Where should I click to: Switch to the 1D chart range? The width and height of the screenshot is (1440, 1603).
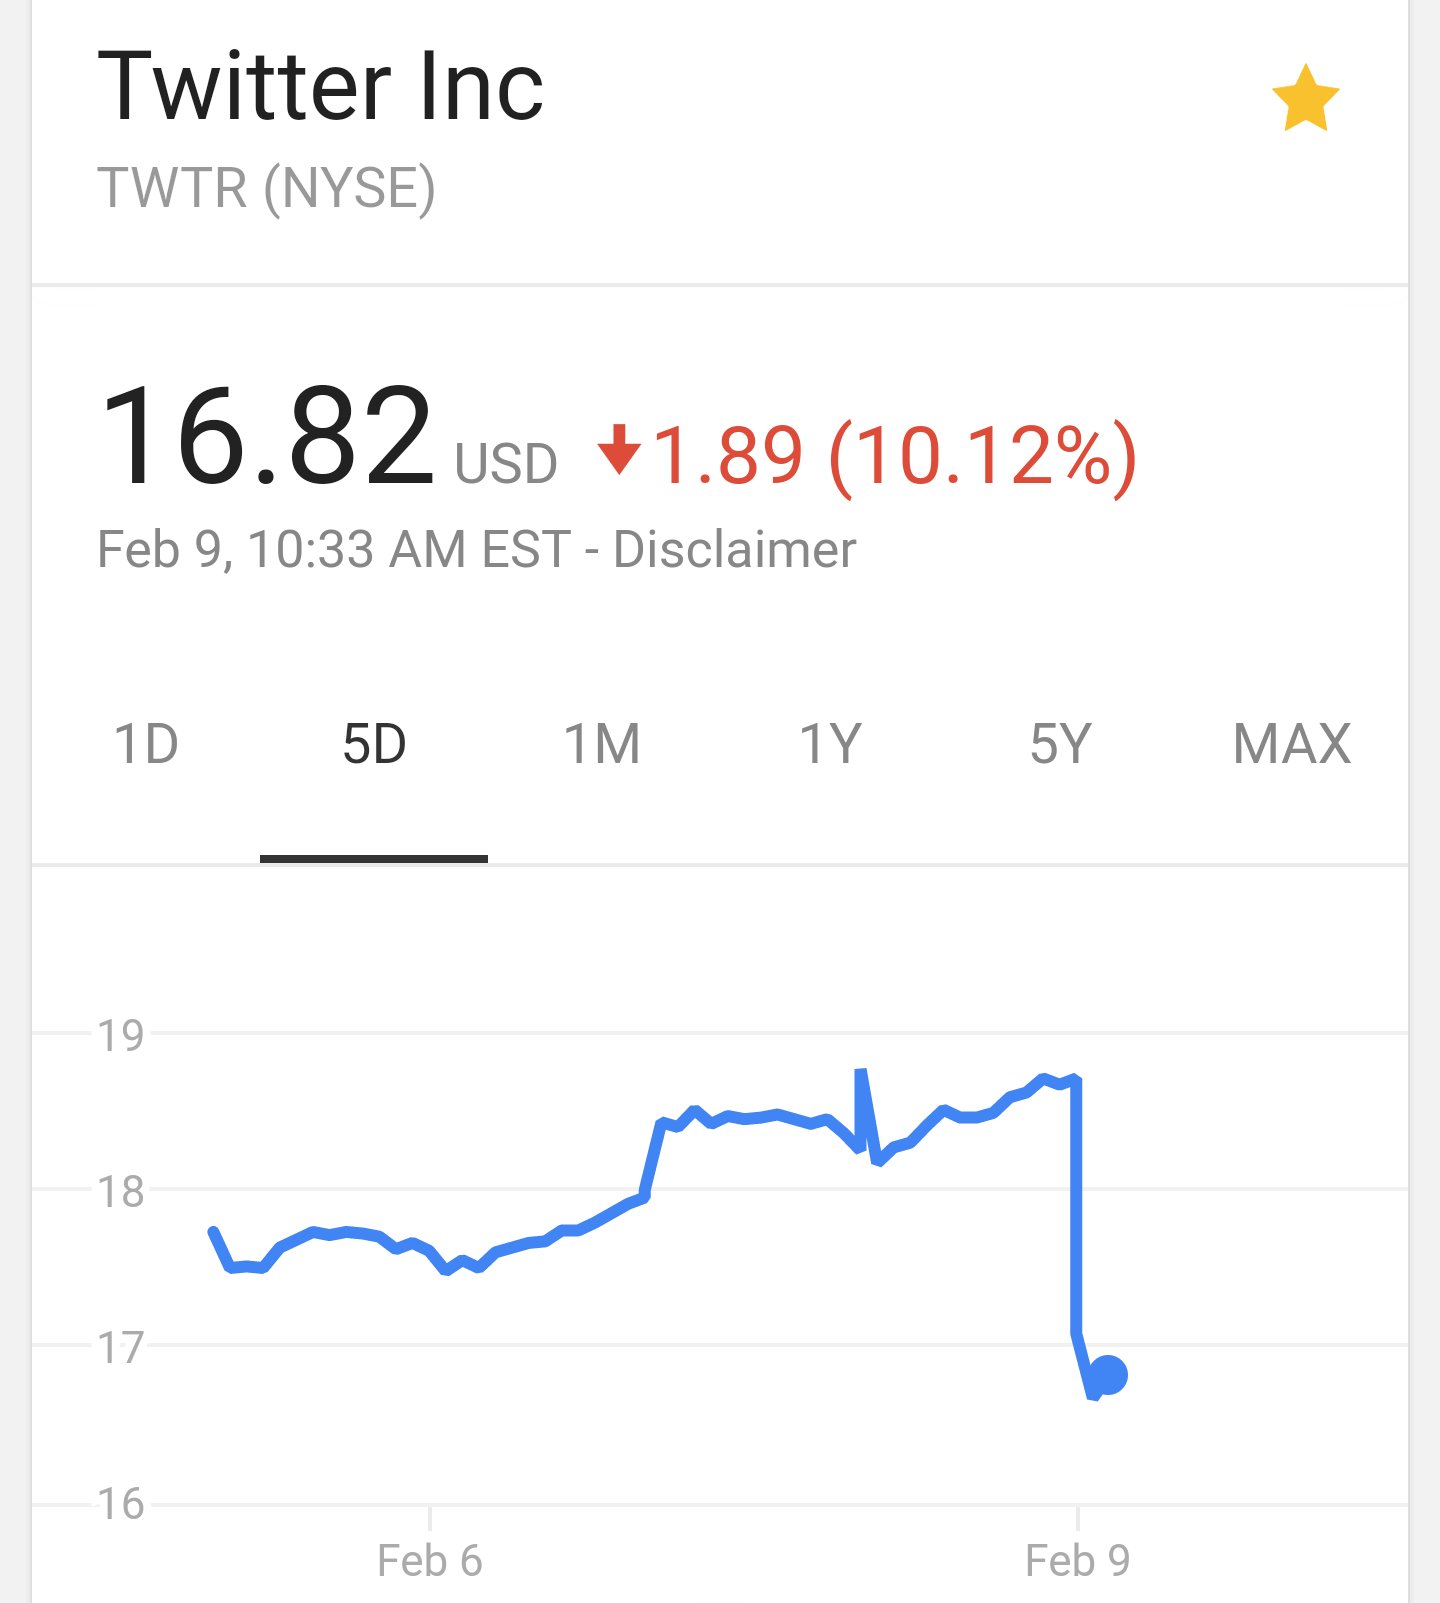pos(146,744)
